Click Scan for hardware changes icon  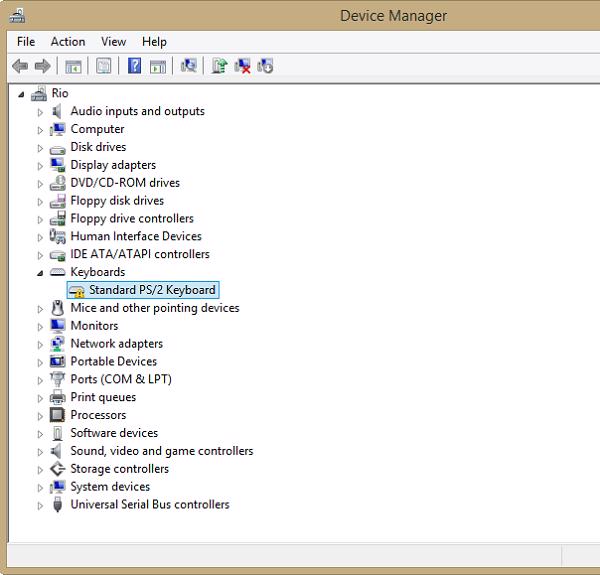(188, 66)
